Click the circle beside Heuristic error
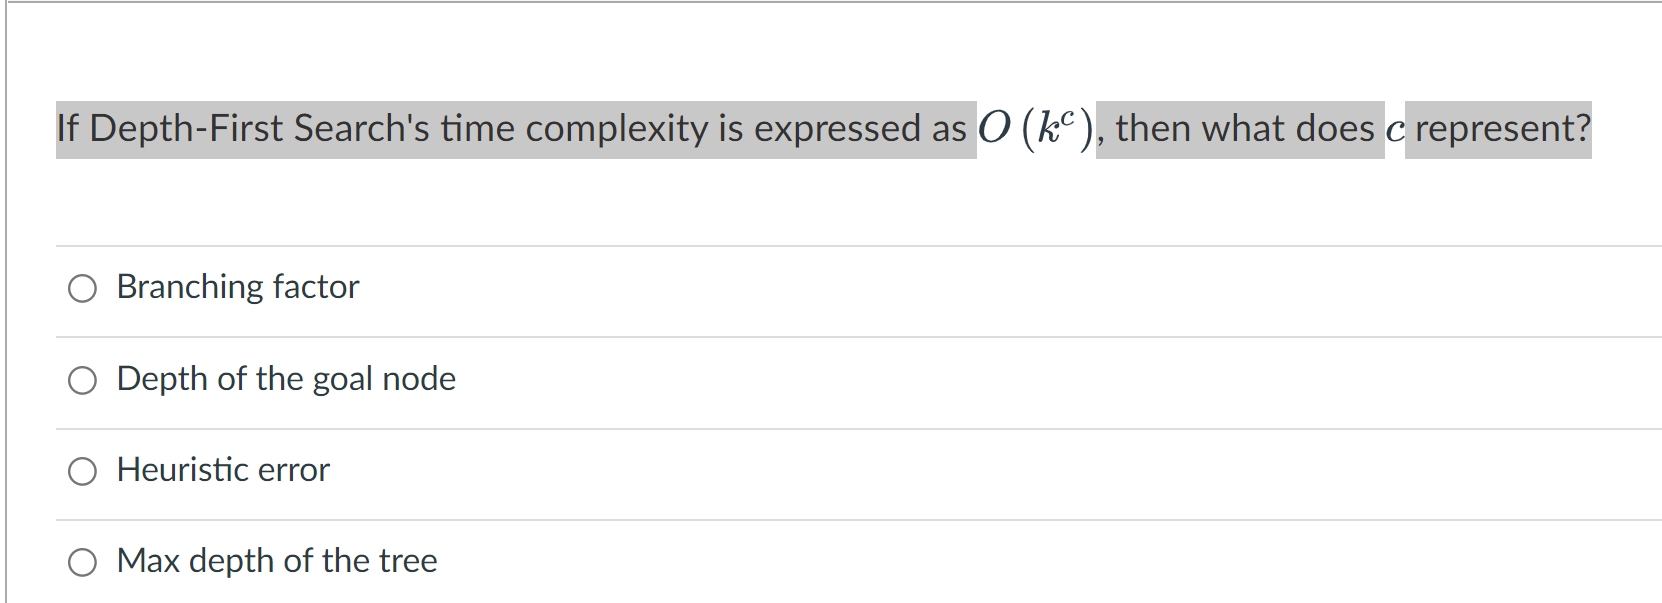This screenshot has width=1662, height=603. 83,471
